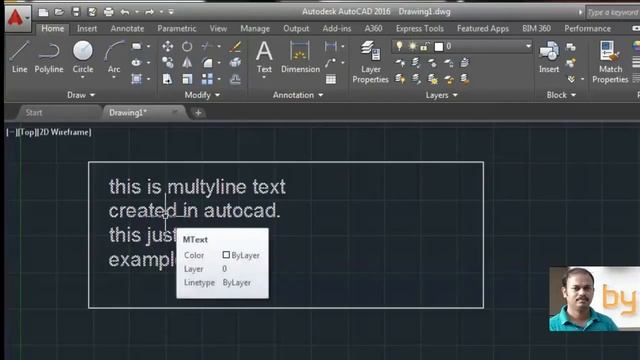Click the Undo arrow icon
The image size is (640, 360).
pyautogui.click(x=125, y=12)
